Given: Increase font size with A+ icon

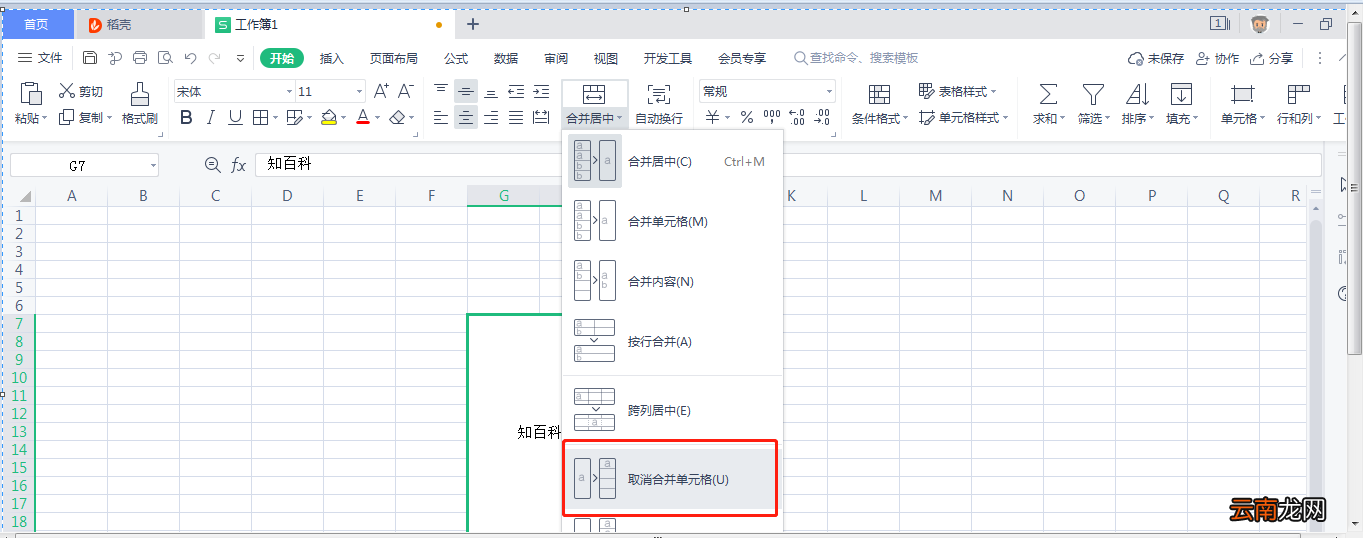Looking at the screenshot, I should [x=381, y=91].
